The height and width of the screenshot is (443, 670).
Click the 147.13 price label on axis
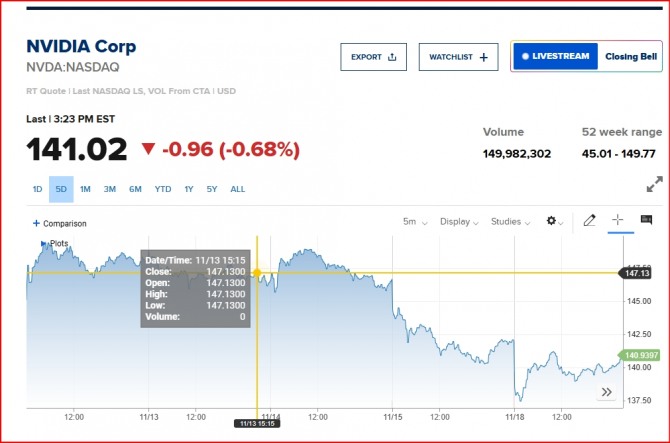pos(636,273)
